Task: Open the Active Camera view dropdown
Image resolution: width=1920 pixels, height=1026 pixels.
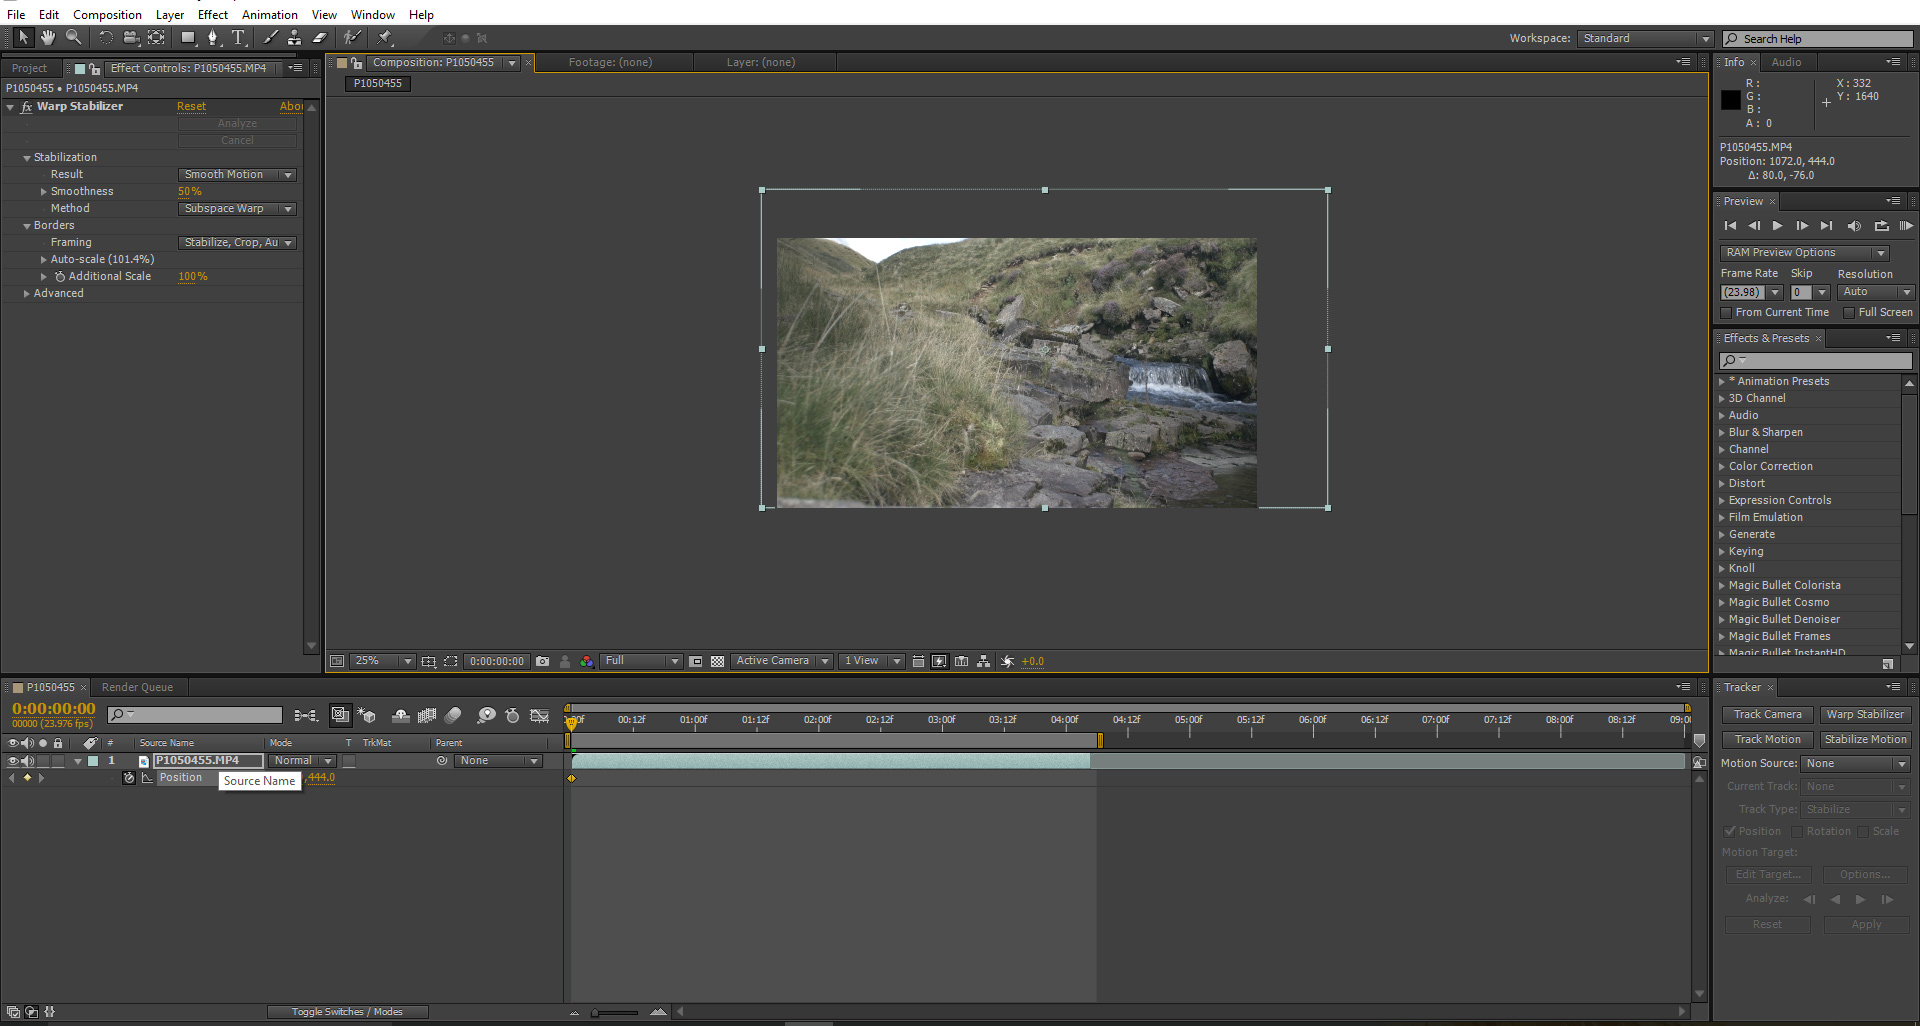Action: tap(781, 661)
